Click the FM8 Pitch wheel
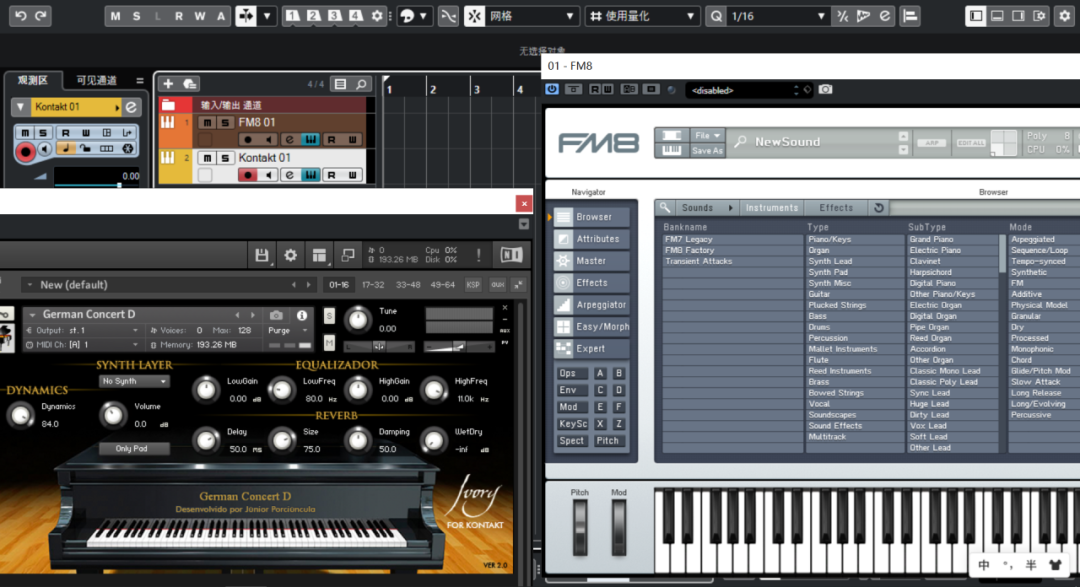Viewport: 1080px width, 587px height. point(580,527)
